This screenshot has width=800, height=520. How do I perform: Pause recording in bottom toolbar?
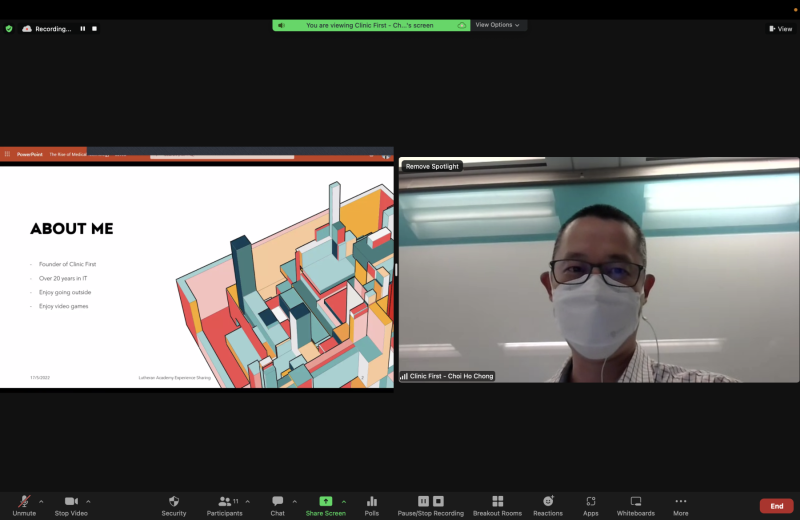tap(423, 501)
